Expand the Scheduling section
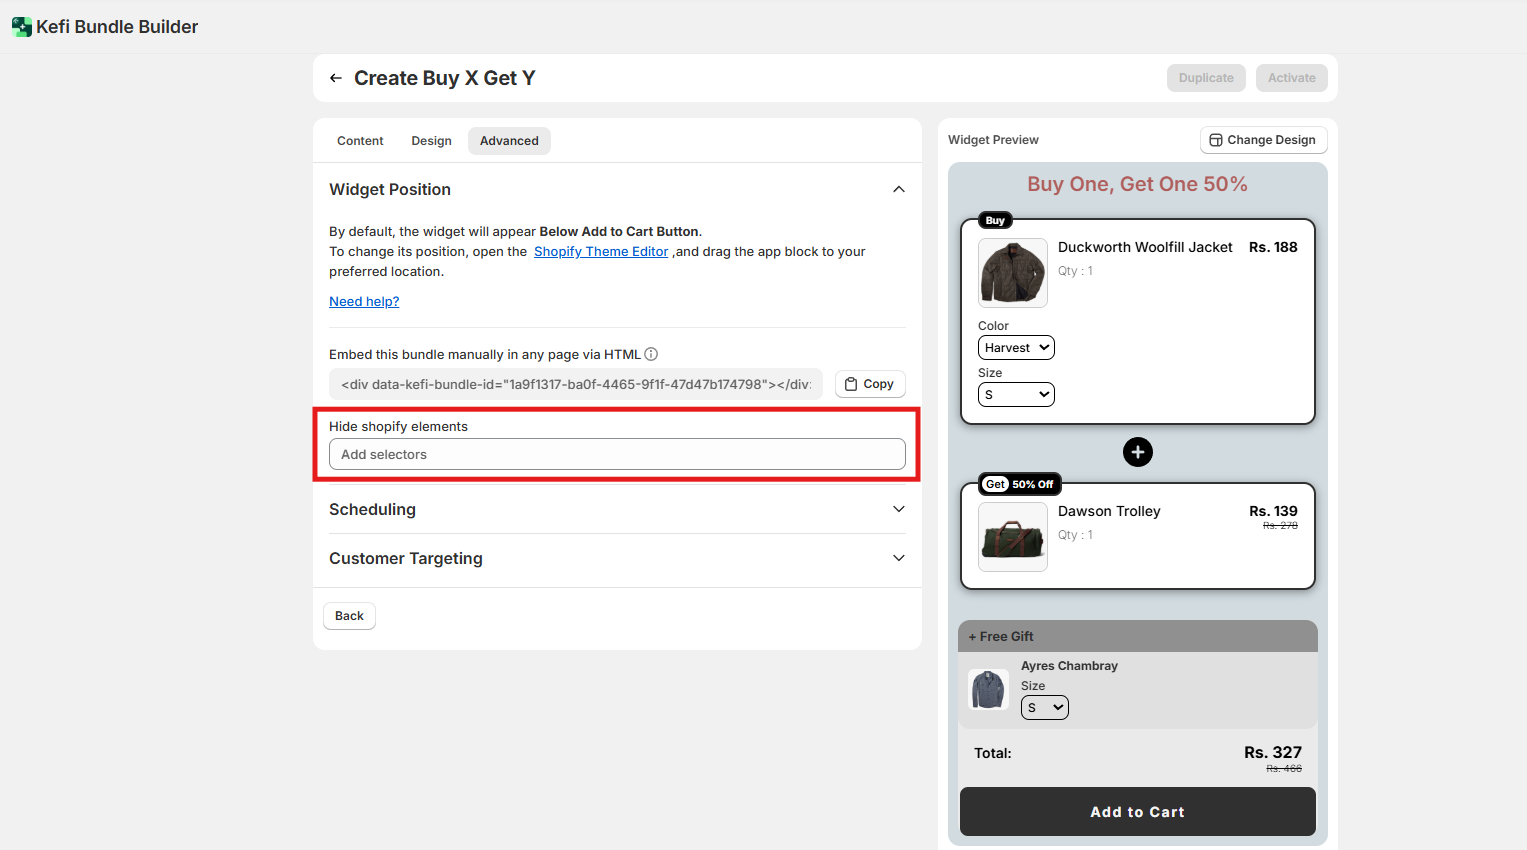 tap(898, 509)
